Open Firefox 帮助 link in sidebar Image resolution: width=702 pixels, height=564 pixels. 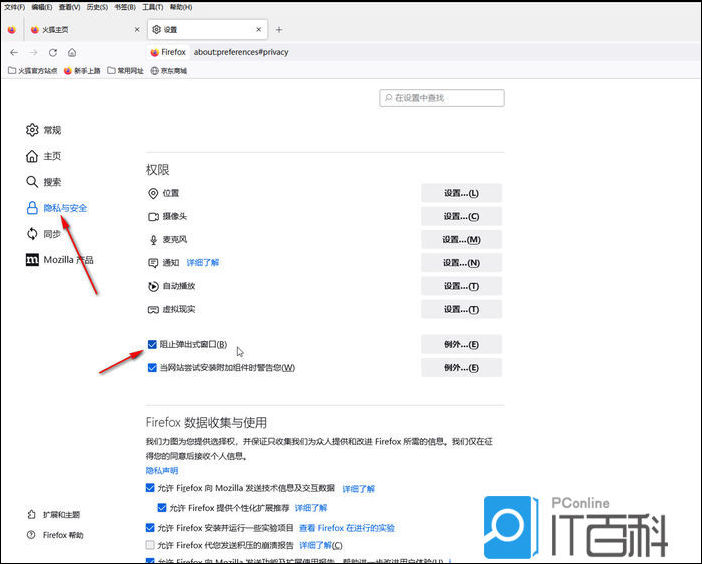point(55,535)
